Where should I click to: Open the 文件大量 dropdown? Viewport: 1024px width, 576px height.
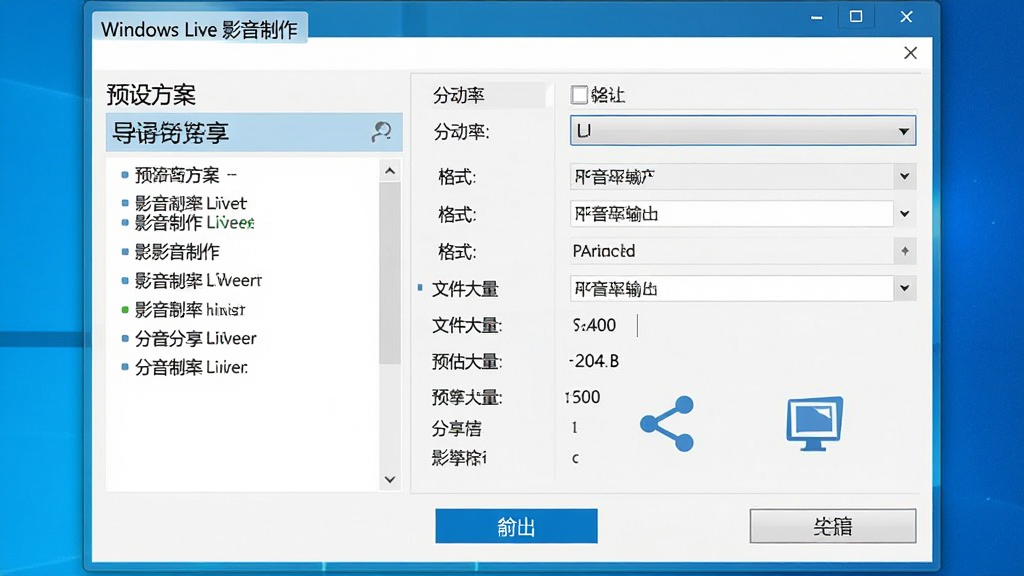coord(743,289)
